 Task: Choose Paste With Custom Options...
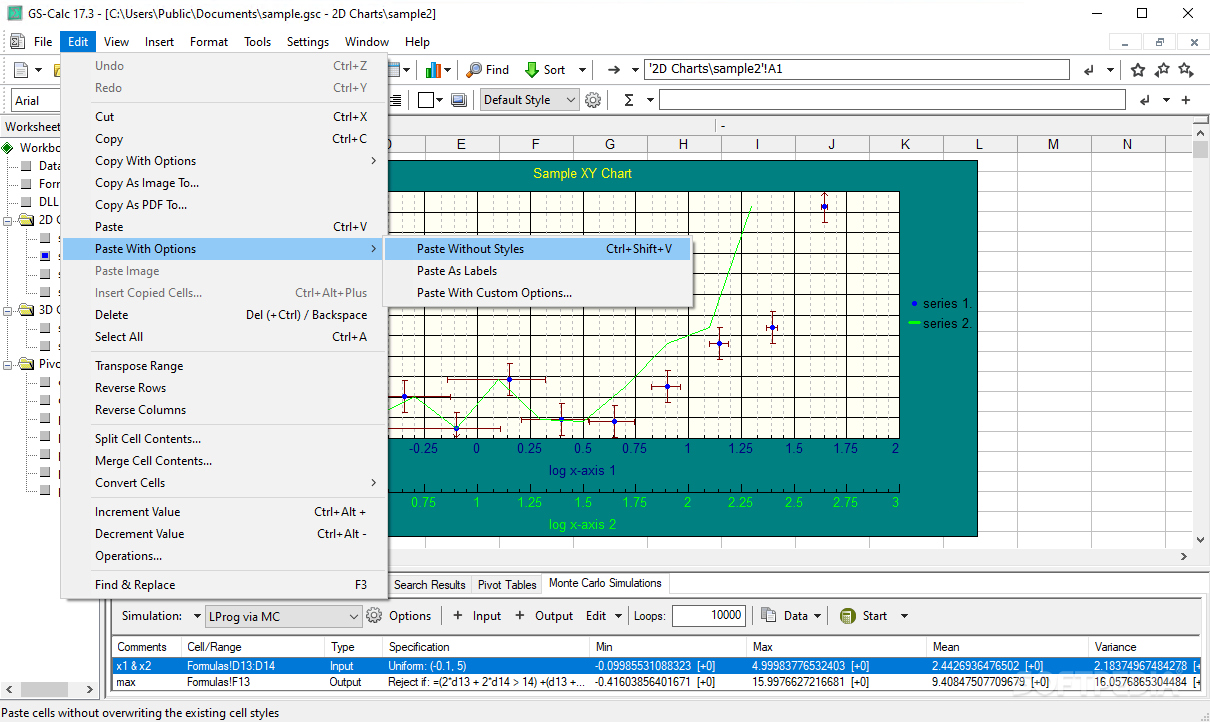pyautogui.click(x=538, y=293)
